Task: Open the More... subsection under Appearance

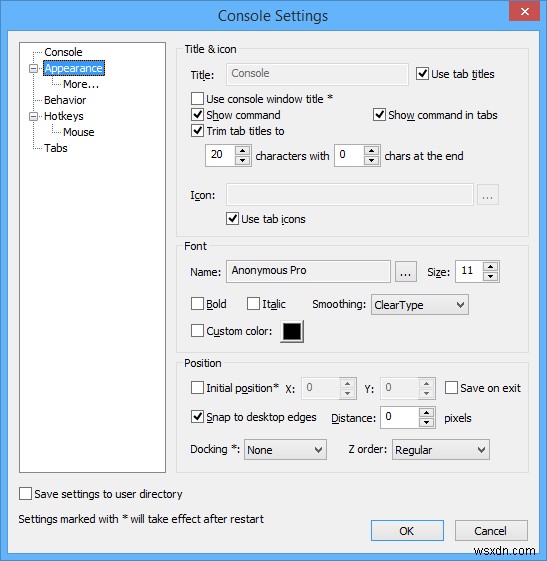Action: 81,84
